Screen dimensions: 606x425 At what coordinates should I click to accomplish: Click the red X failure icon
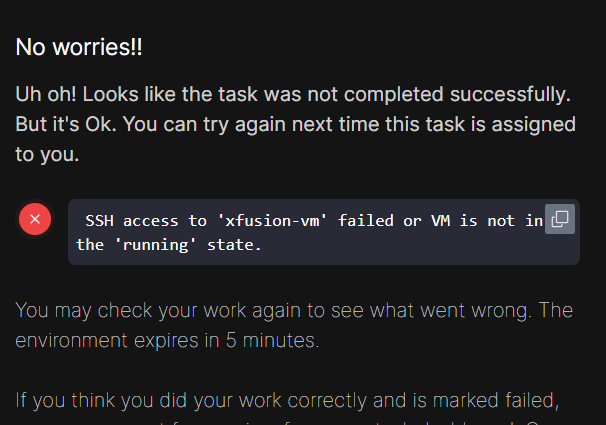[x=35, y=219]
